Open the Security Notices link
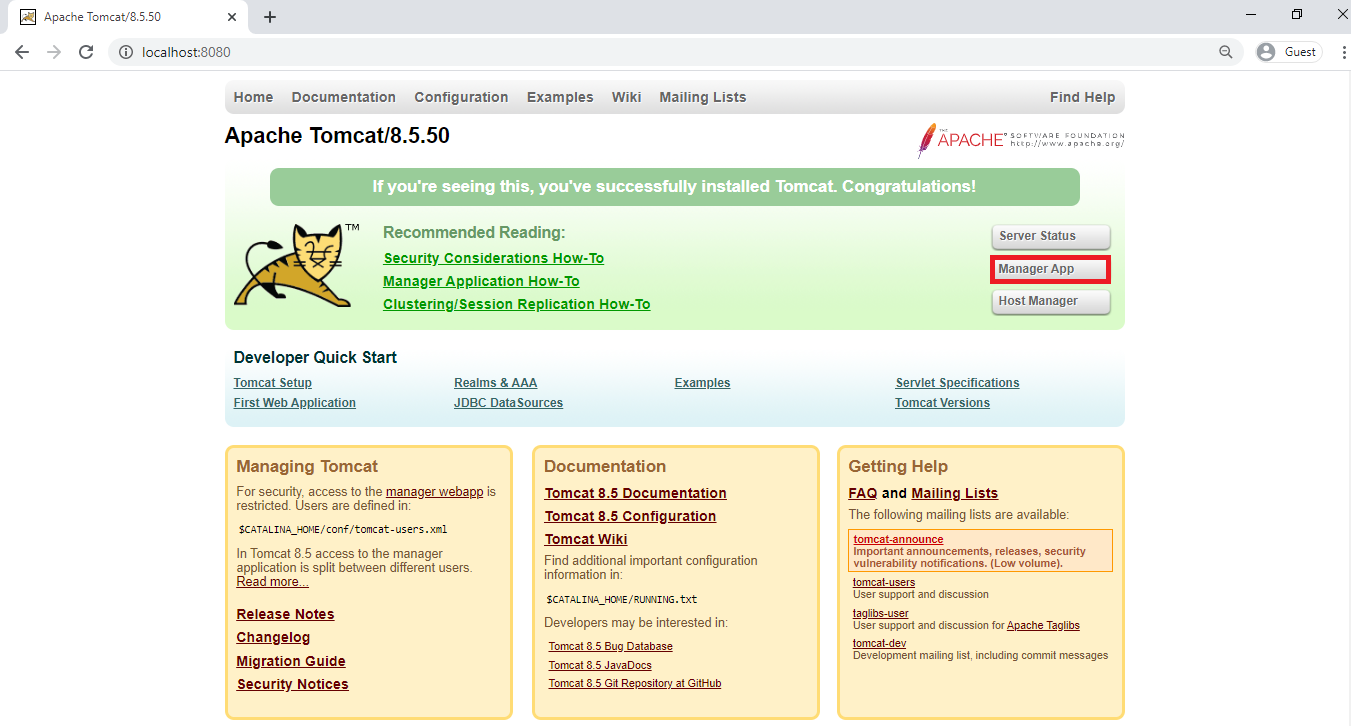The height and width of the screenshot is (726, 1351). [292, 684]
